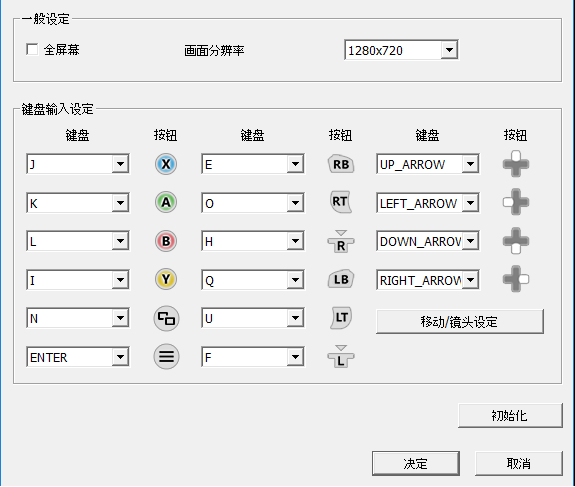
Task: Click the red B controller button icon
Action: pos(166,241)
